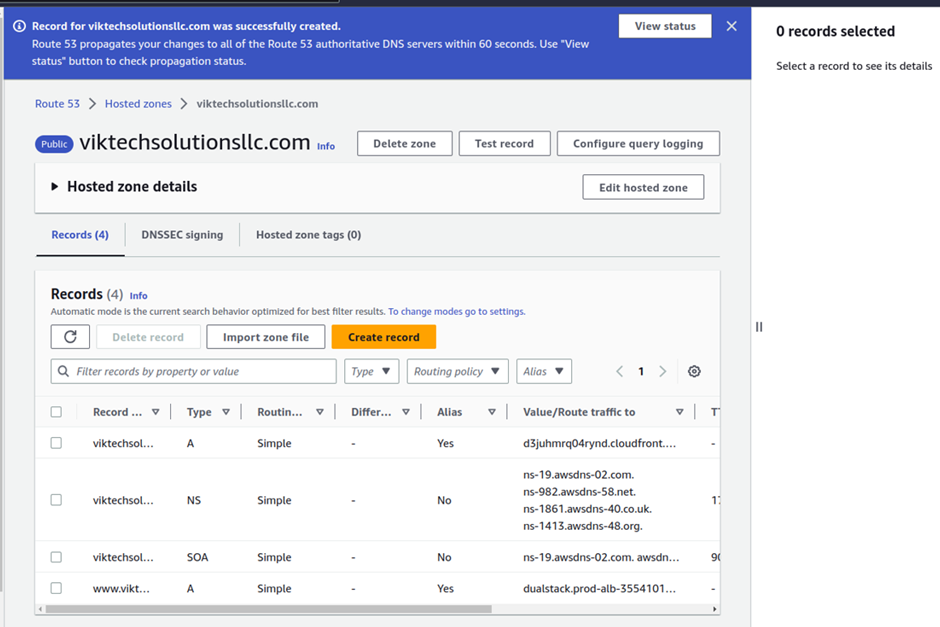The width and height of the screenshot is (940, 627).
Task: Switch to the Records (4) tab
Action: tap(80, 235)
